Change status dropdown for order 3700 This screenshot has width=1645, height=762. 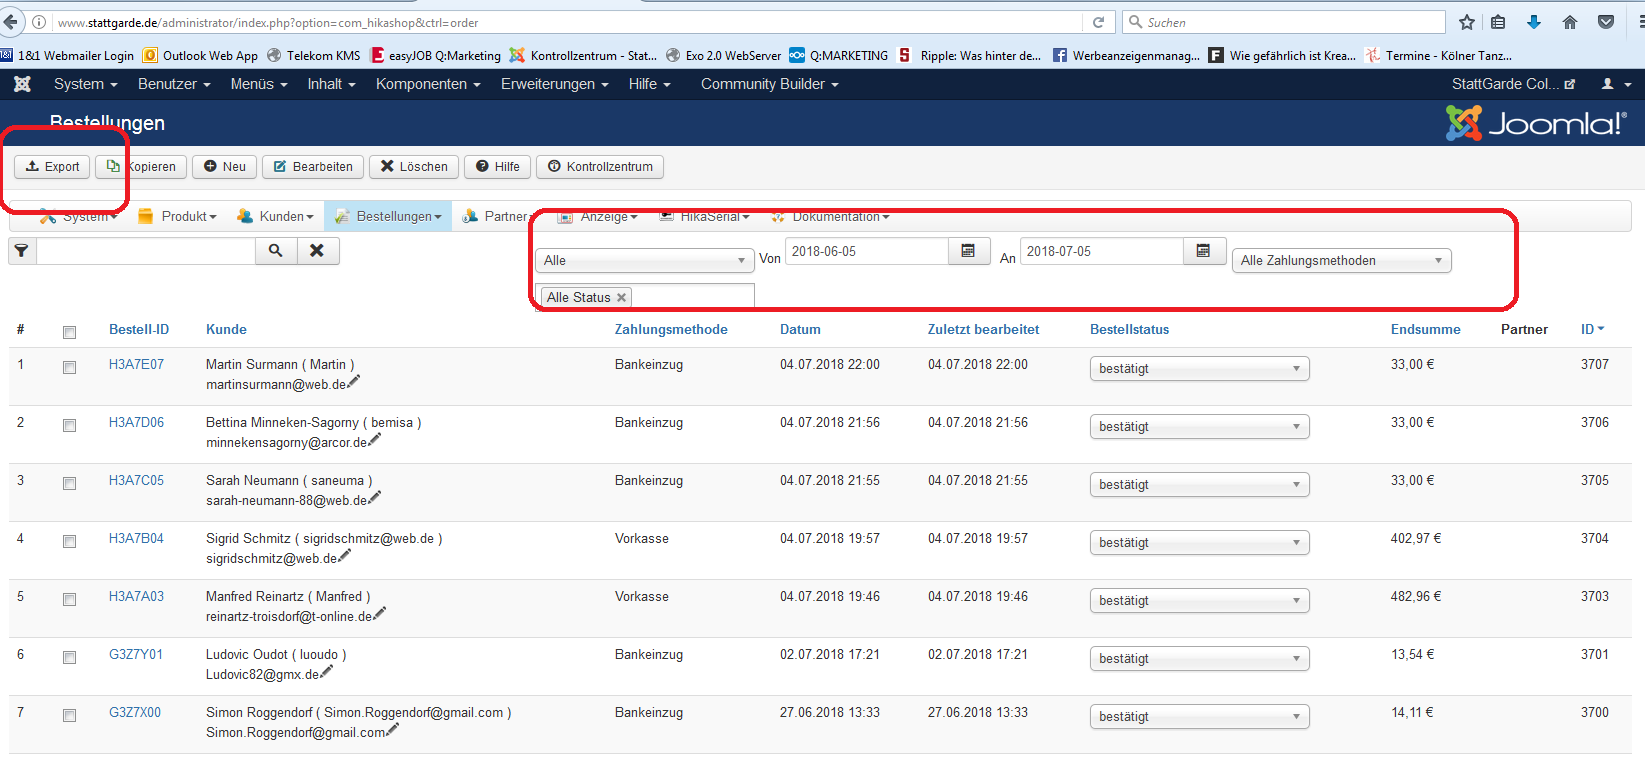pyautogui.click(x=1199, y=717)
